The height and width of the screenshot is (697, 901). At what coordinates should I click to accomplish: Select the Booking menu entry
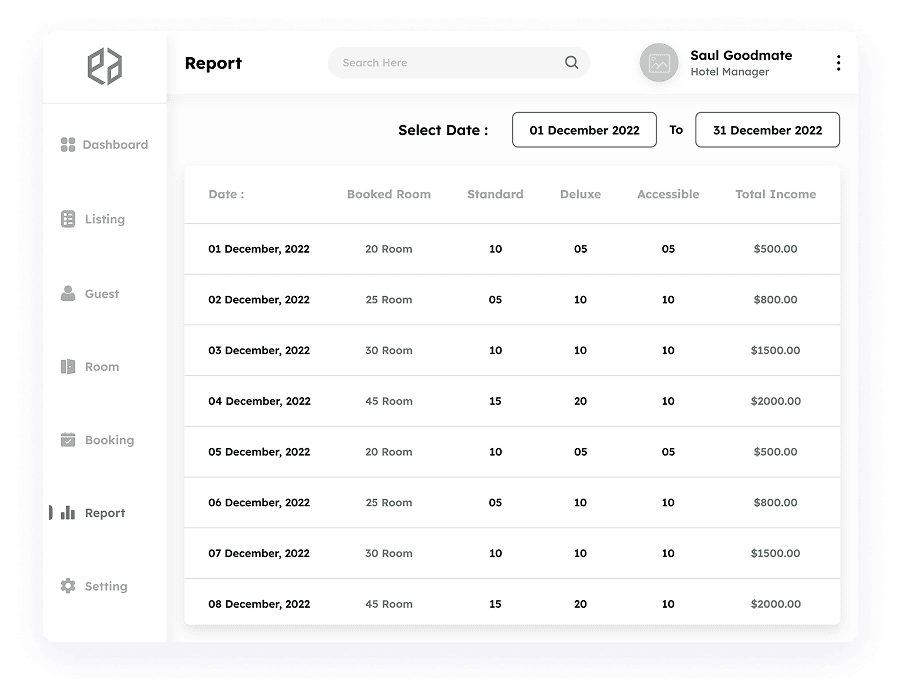(109, 439)
